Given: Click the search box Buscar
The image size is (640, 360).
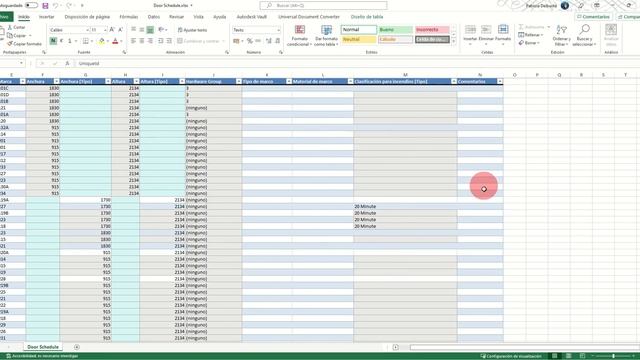Looking at the screenshot, I should (x=323, y=6).
